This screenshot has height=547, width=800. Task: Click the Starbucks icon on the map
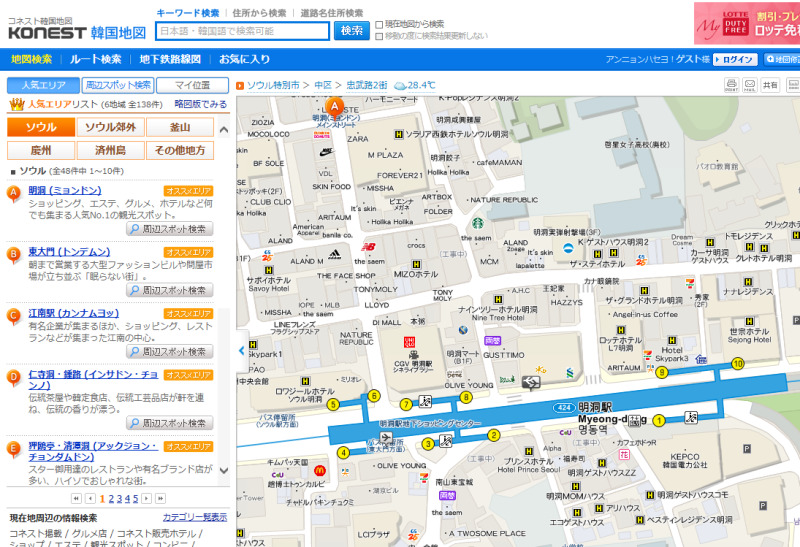[x=478, y=225]
